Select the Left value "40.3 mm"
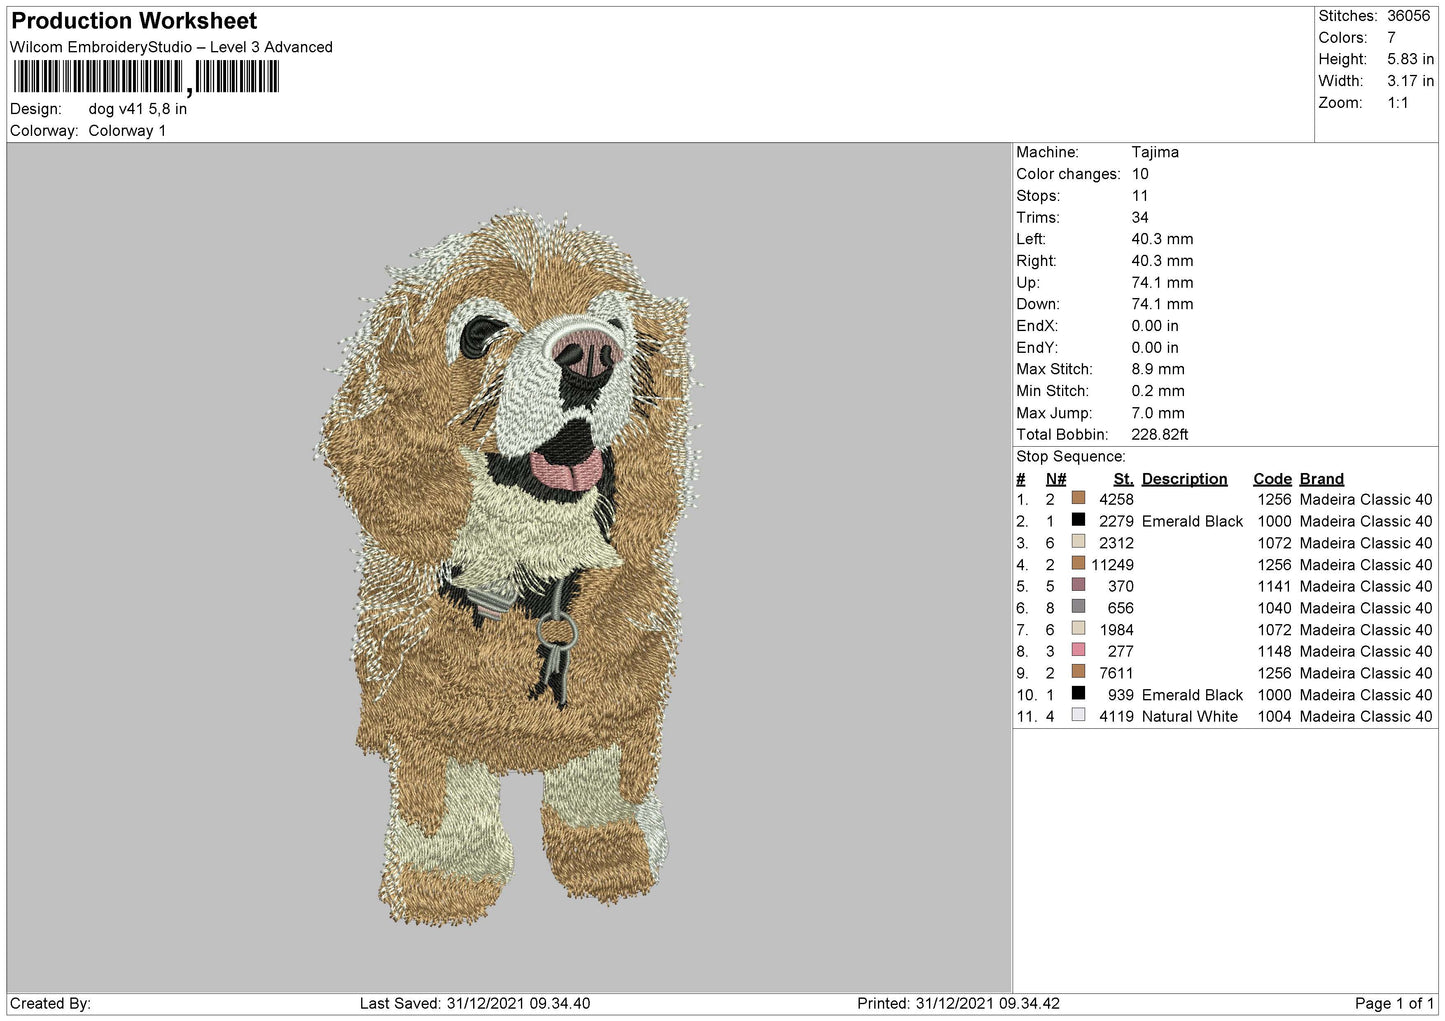The width and height of the screenshot is (1445, 1021). coord(1162,239)
